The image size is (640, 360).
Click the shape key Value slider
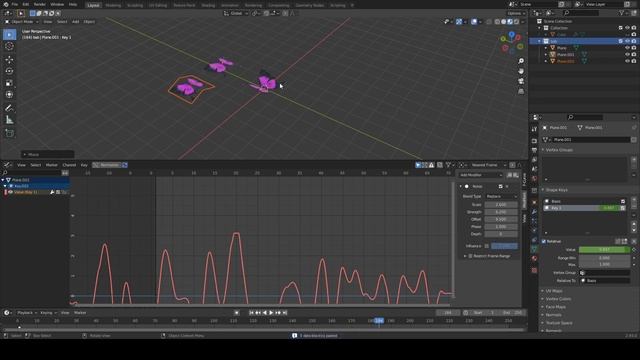[604, 249]
